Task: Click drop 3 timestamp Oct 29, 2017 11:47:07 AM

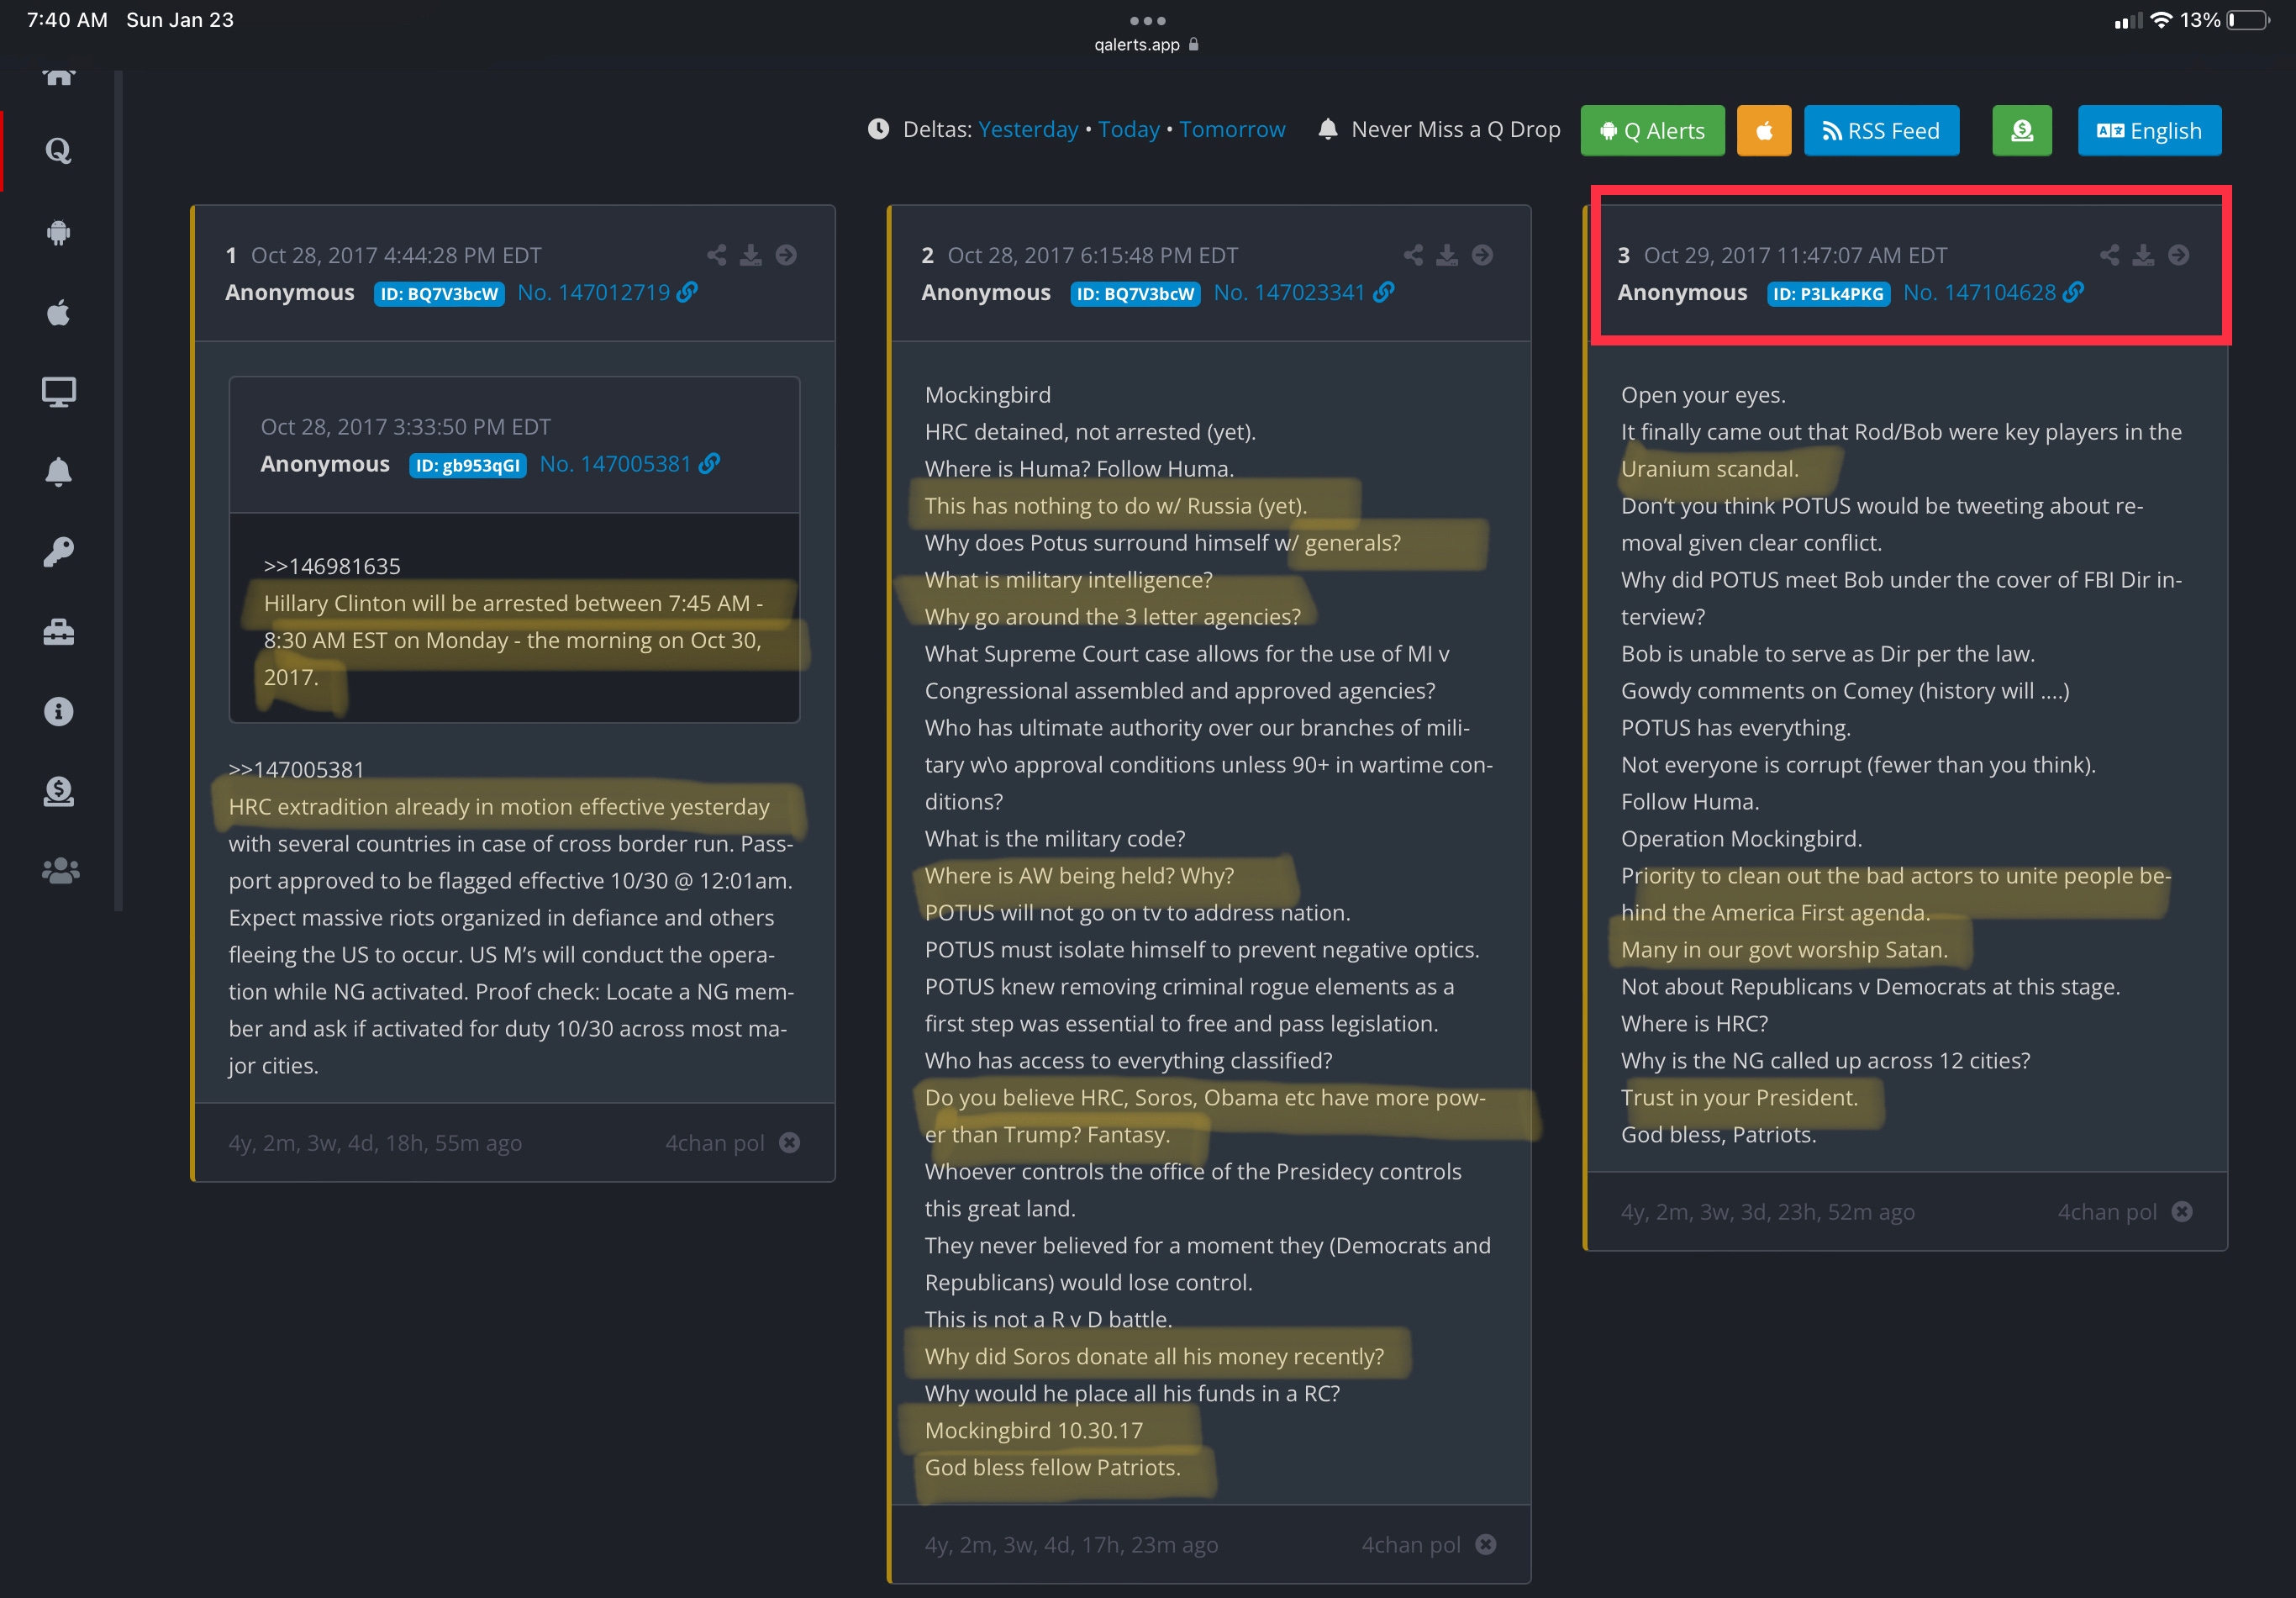Action: [x=1795, y=255]
